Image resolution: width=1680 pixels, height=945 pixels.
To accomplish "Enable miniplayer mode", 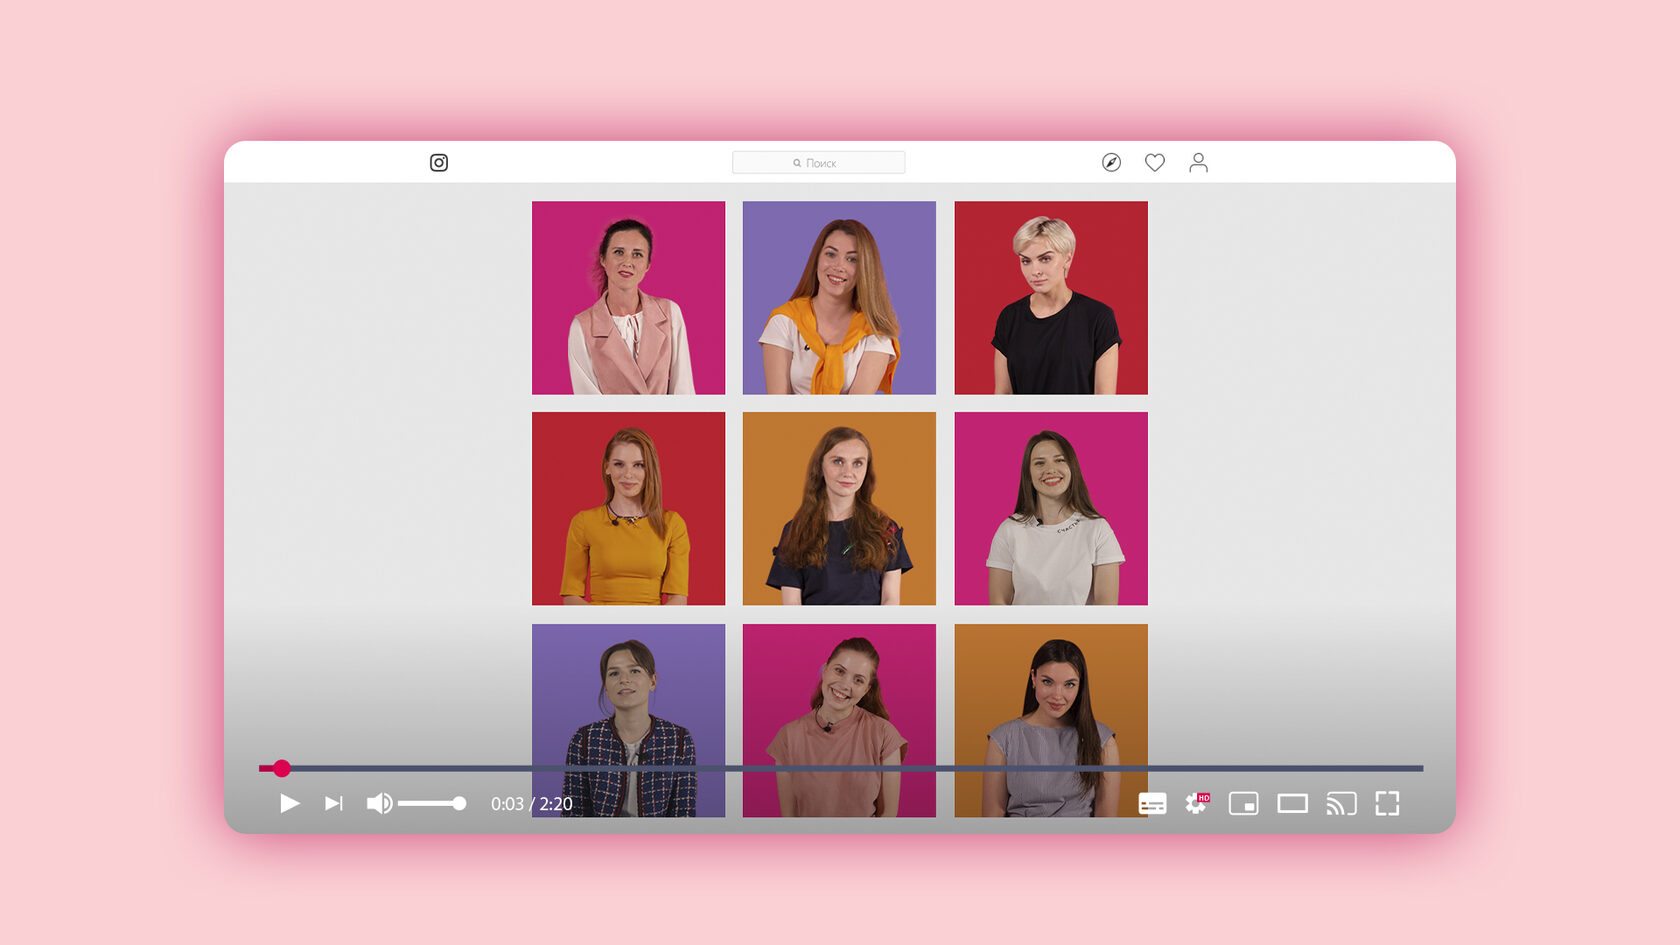I will (1243, 803).
